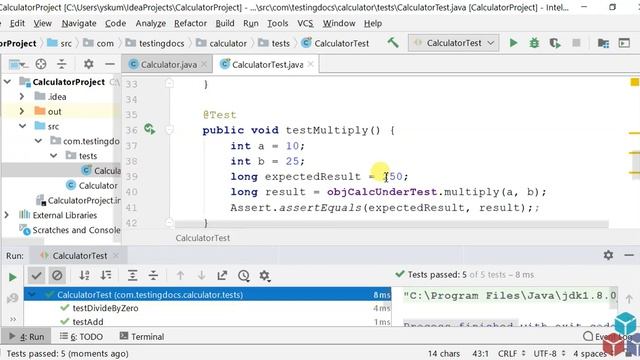This screenshot has height=360, width=640.
Task: Open the 4: Run tool window button
Action: tap(27, 337)
